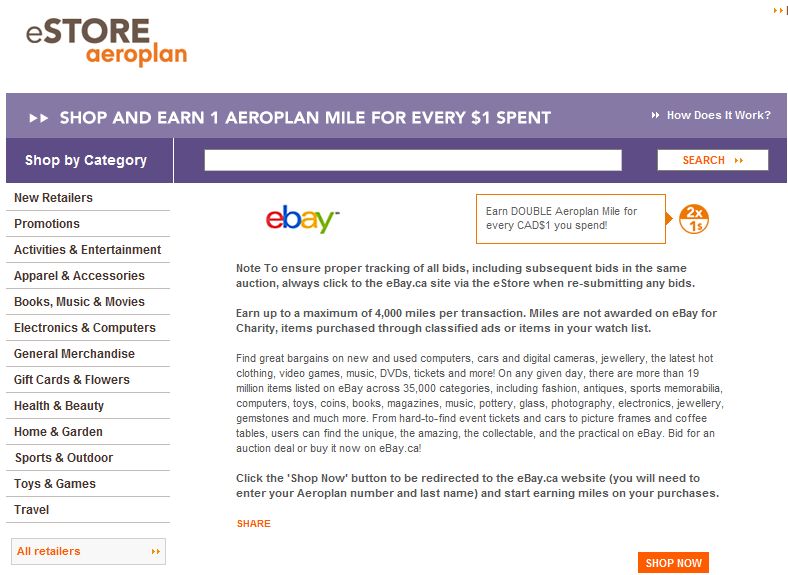Image resolution: width=788 pixels, height=575 pixels.
Task: Click the double-arrow icon before the Shop and Earn banner
Action: [x=38, y=118]
